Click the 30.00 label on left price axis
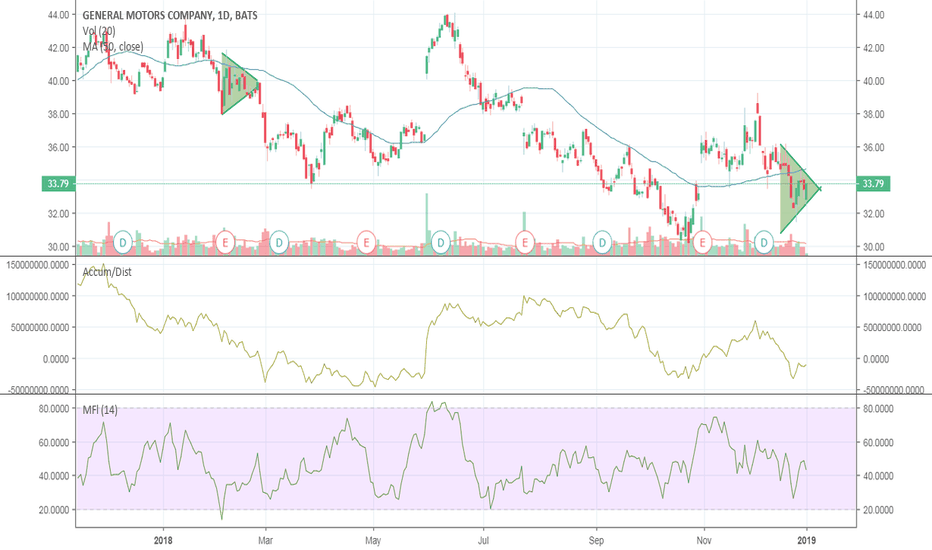932x550 pixels. click(x=58, y=247)
